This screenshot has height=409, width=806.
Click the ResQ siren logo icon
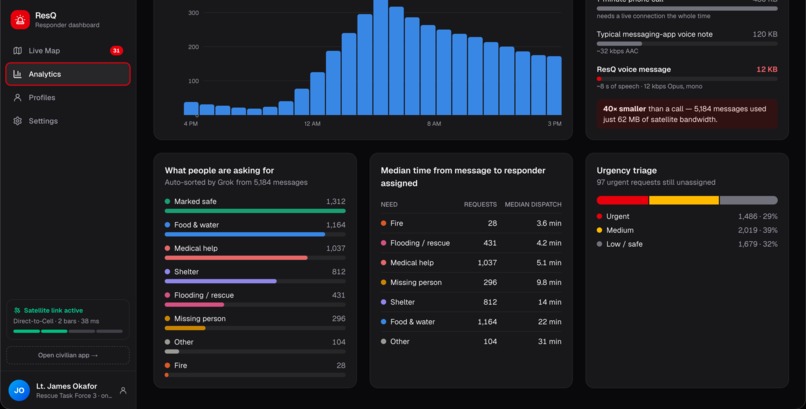pyautogui.click(x=20, y=20)
